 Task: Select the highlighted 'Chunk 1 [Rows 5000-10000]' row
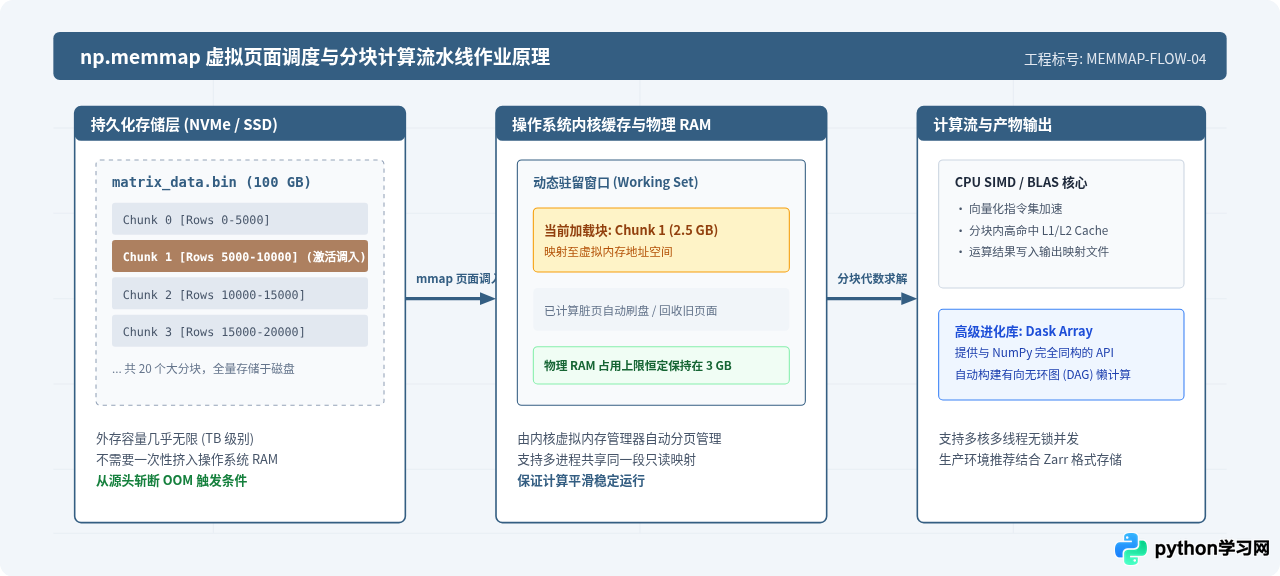pos(240,256)
